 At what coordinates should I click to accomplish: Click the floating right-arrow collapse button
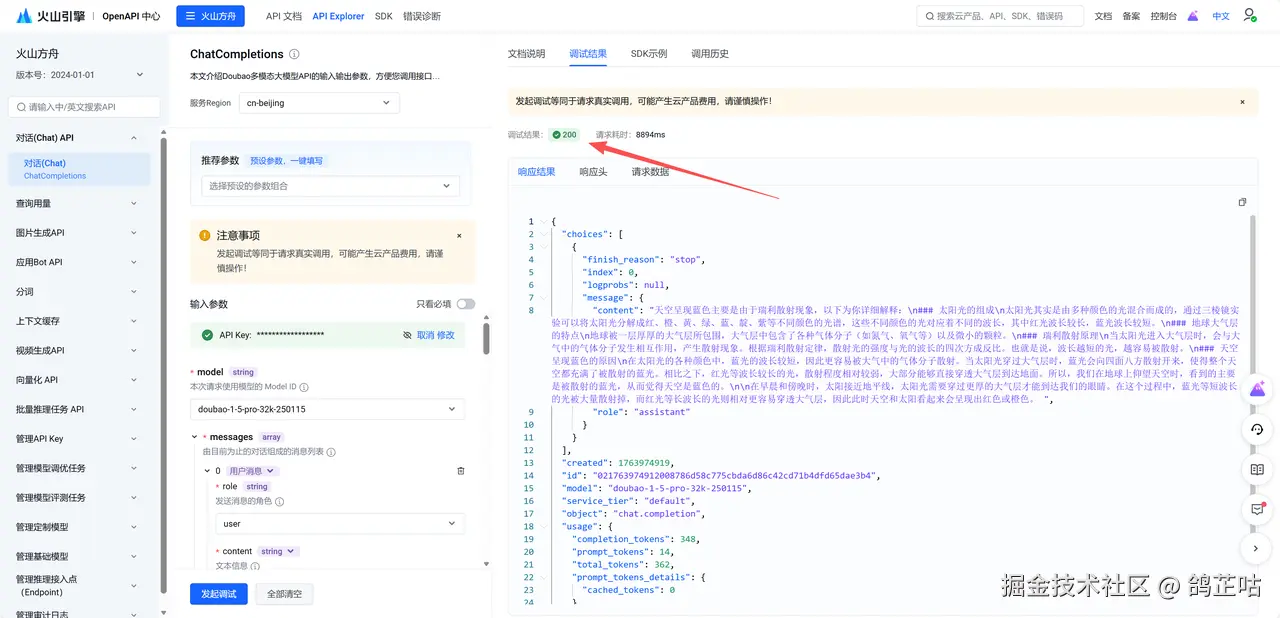pyautogui.click(x=1257, y=548)
